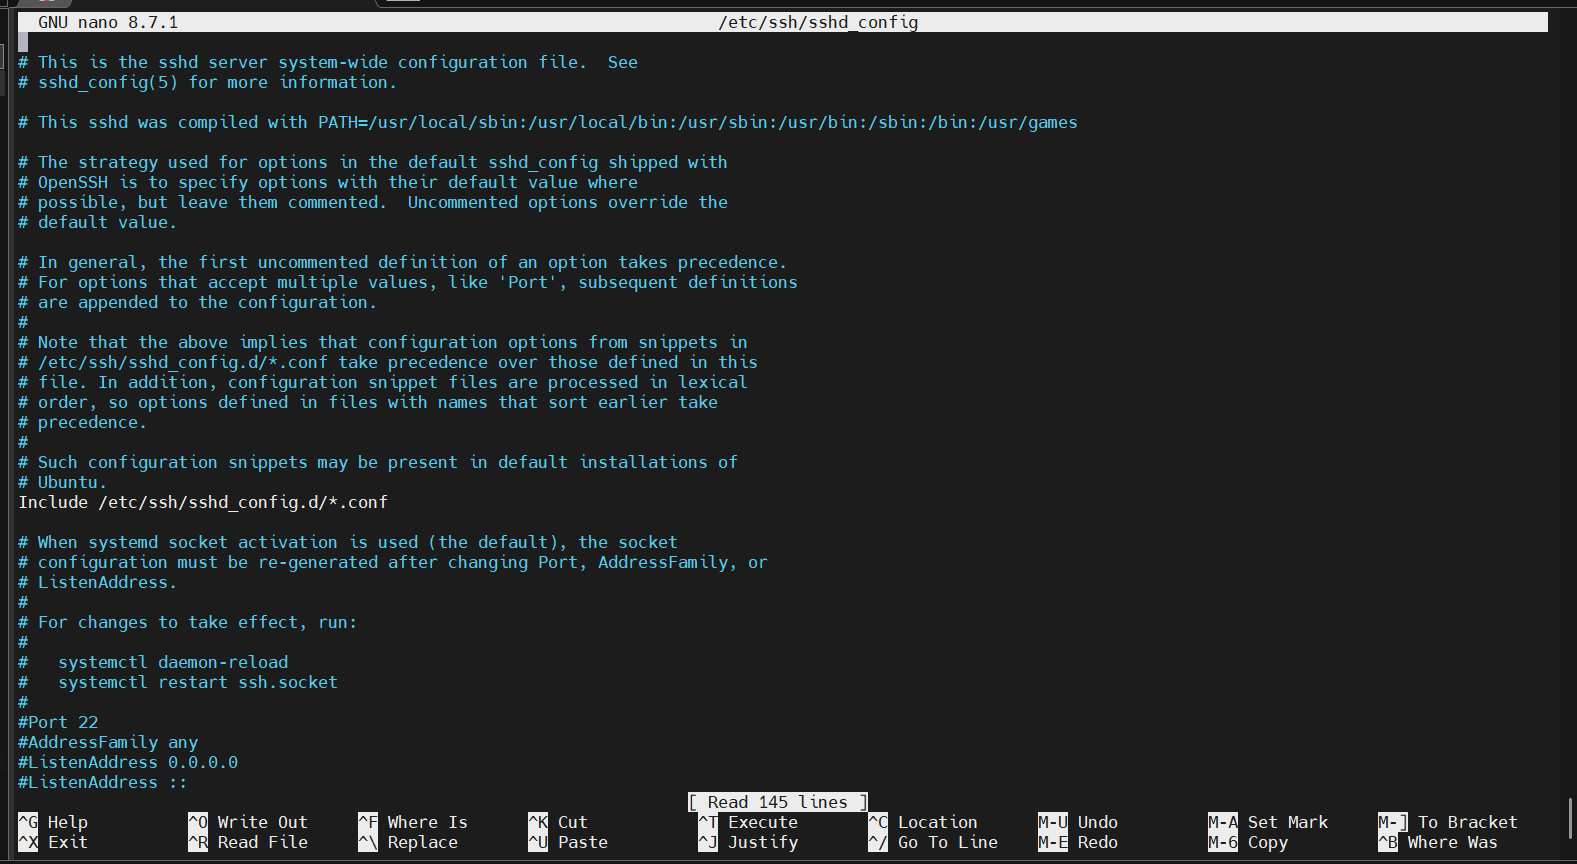This screenshot has width=1577, height=864.
Task: Select the ^O Write Out shortcut
Action: tap(248, 822)
